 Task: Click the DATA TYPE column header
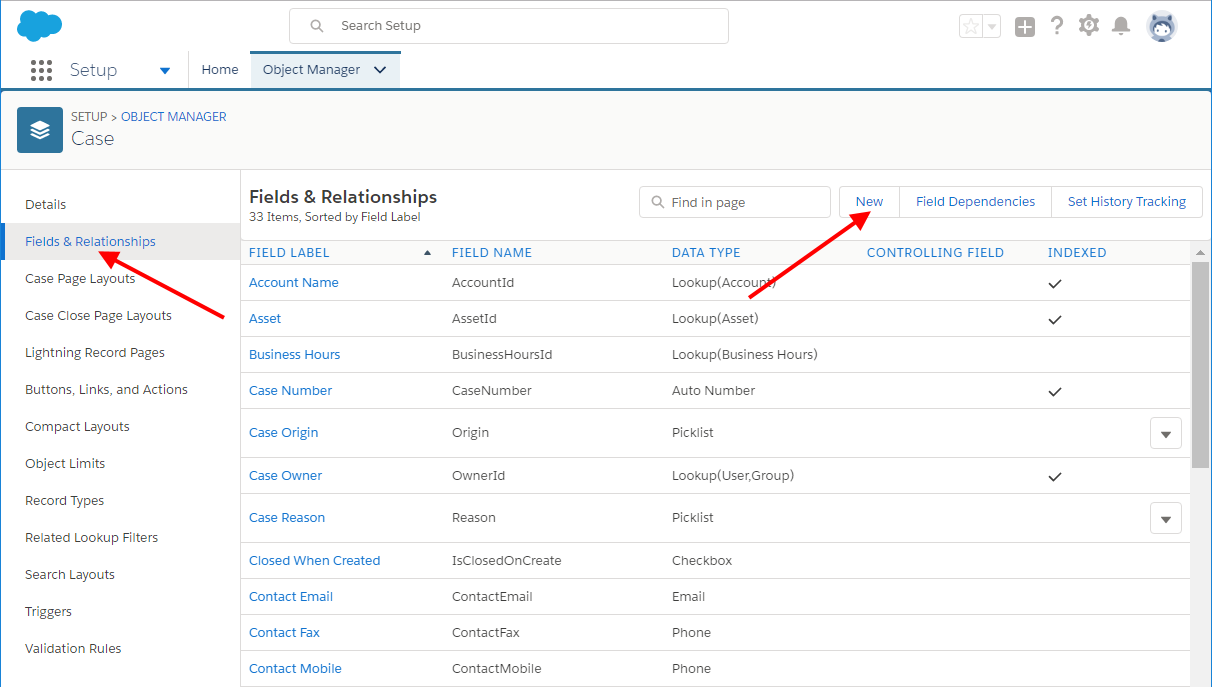706,253
